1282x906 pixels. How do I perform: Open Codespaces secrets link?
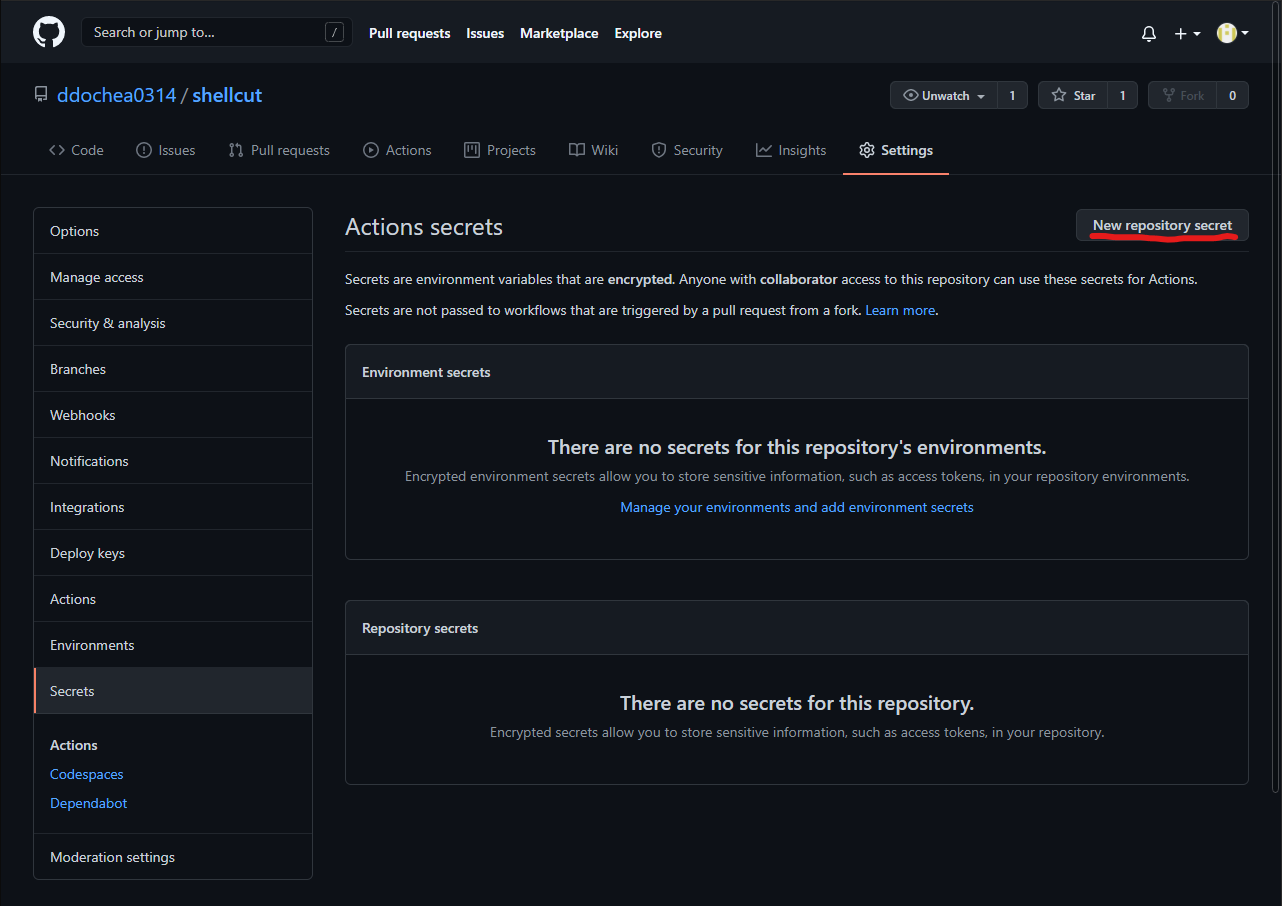pos(87,774)
